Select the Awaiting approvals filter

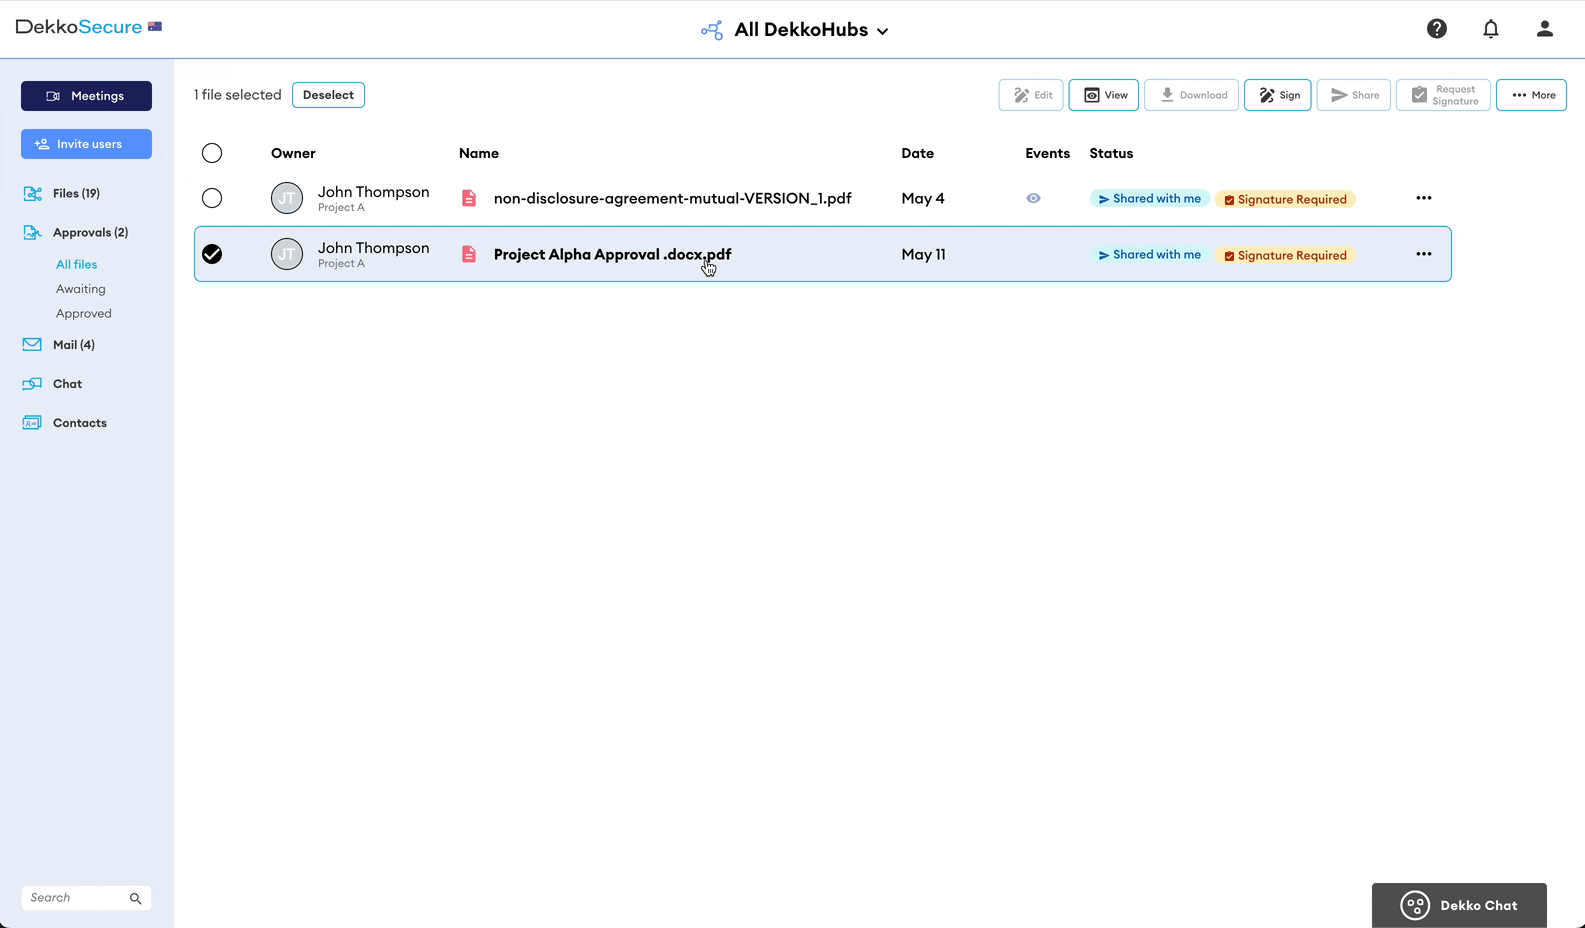coord(81,289)
